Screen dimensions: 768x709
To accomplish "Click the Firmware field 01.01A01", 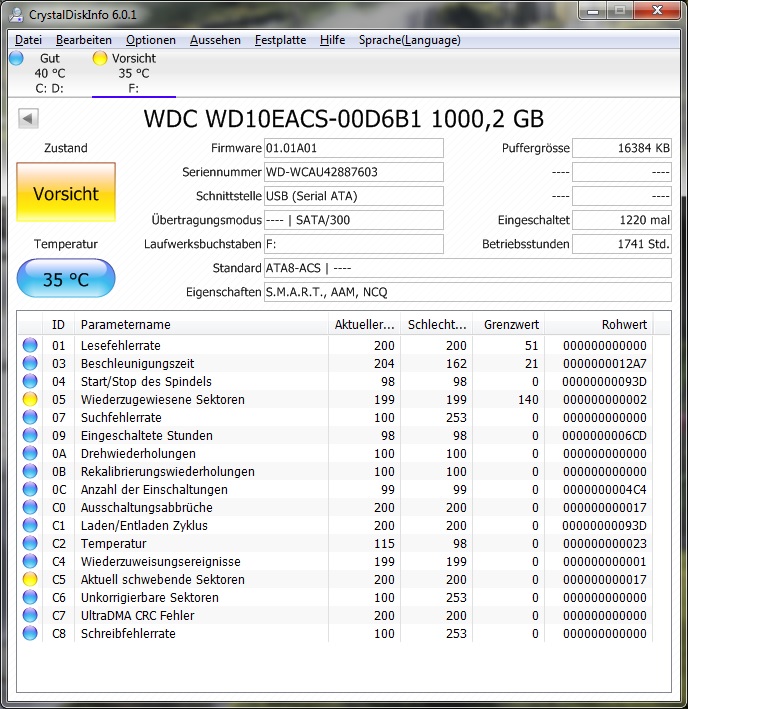I will tap(354, 148).
